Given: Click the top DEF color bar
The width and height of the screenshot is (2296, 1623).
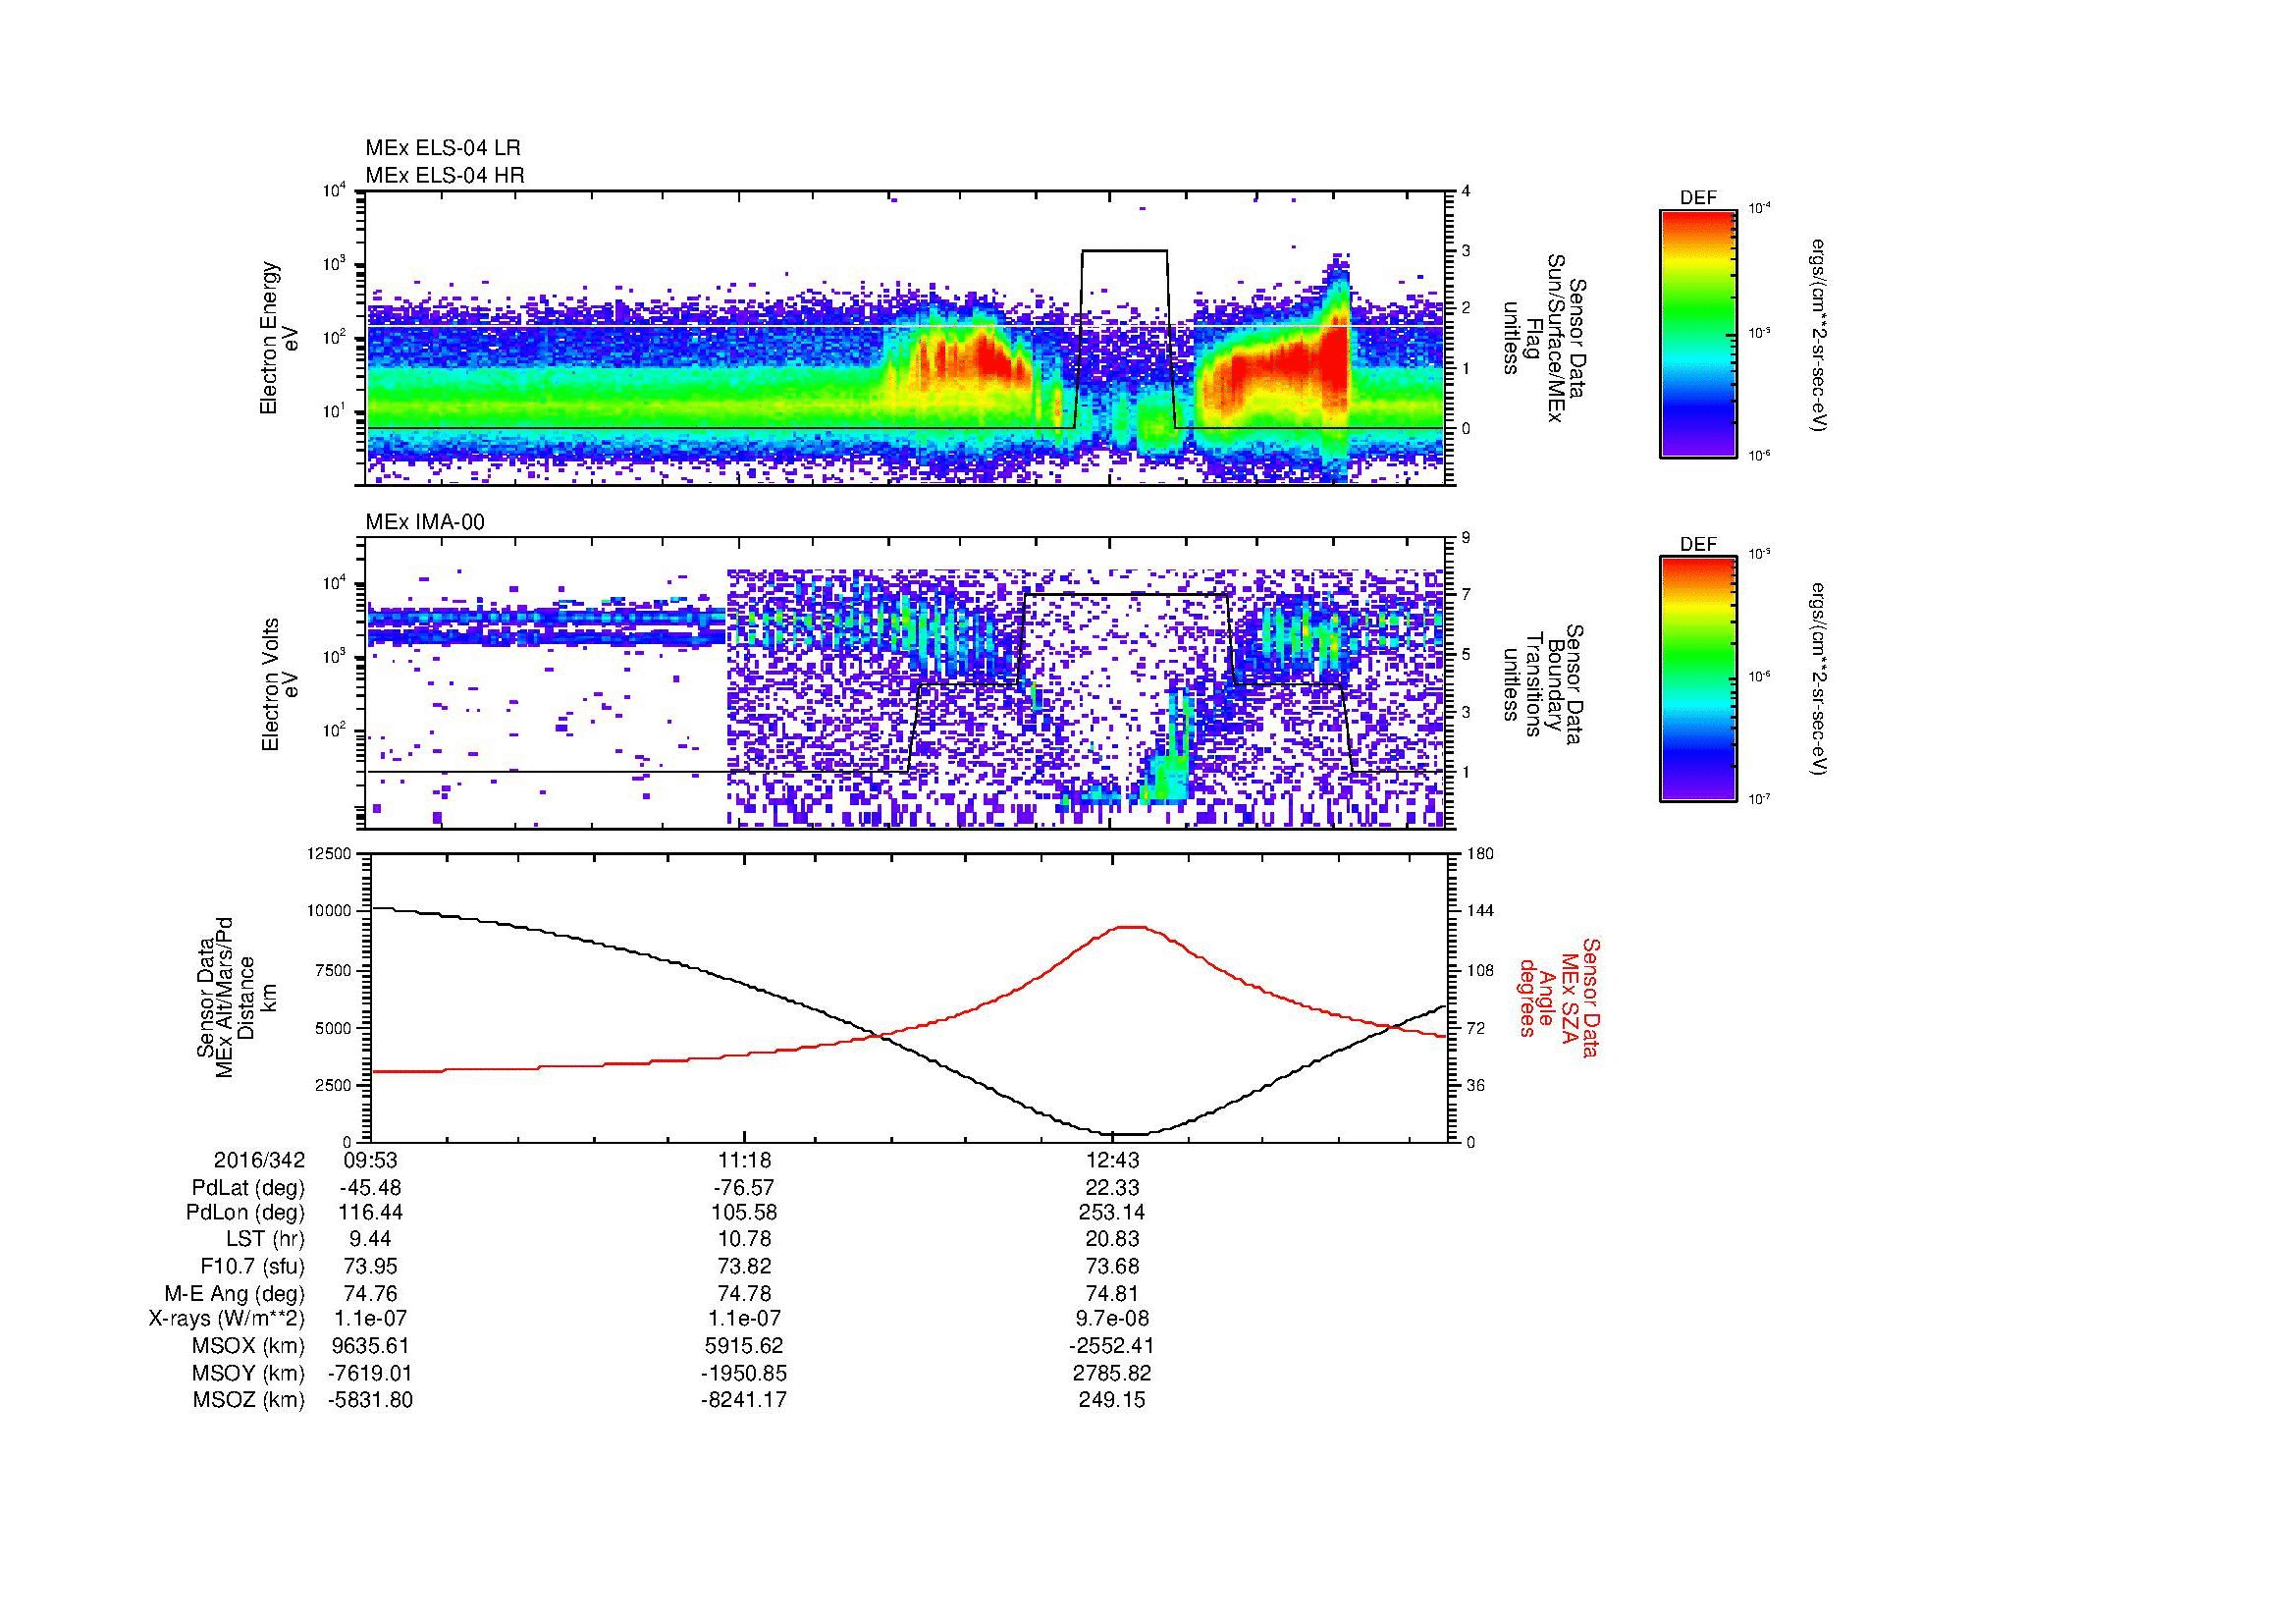Looking at the screenshot, I should tap(1698, 333).
